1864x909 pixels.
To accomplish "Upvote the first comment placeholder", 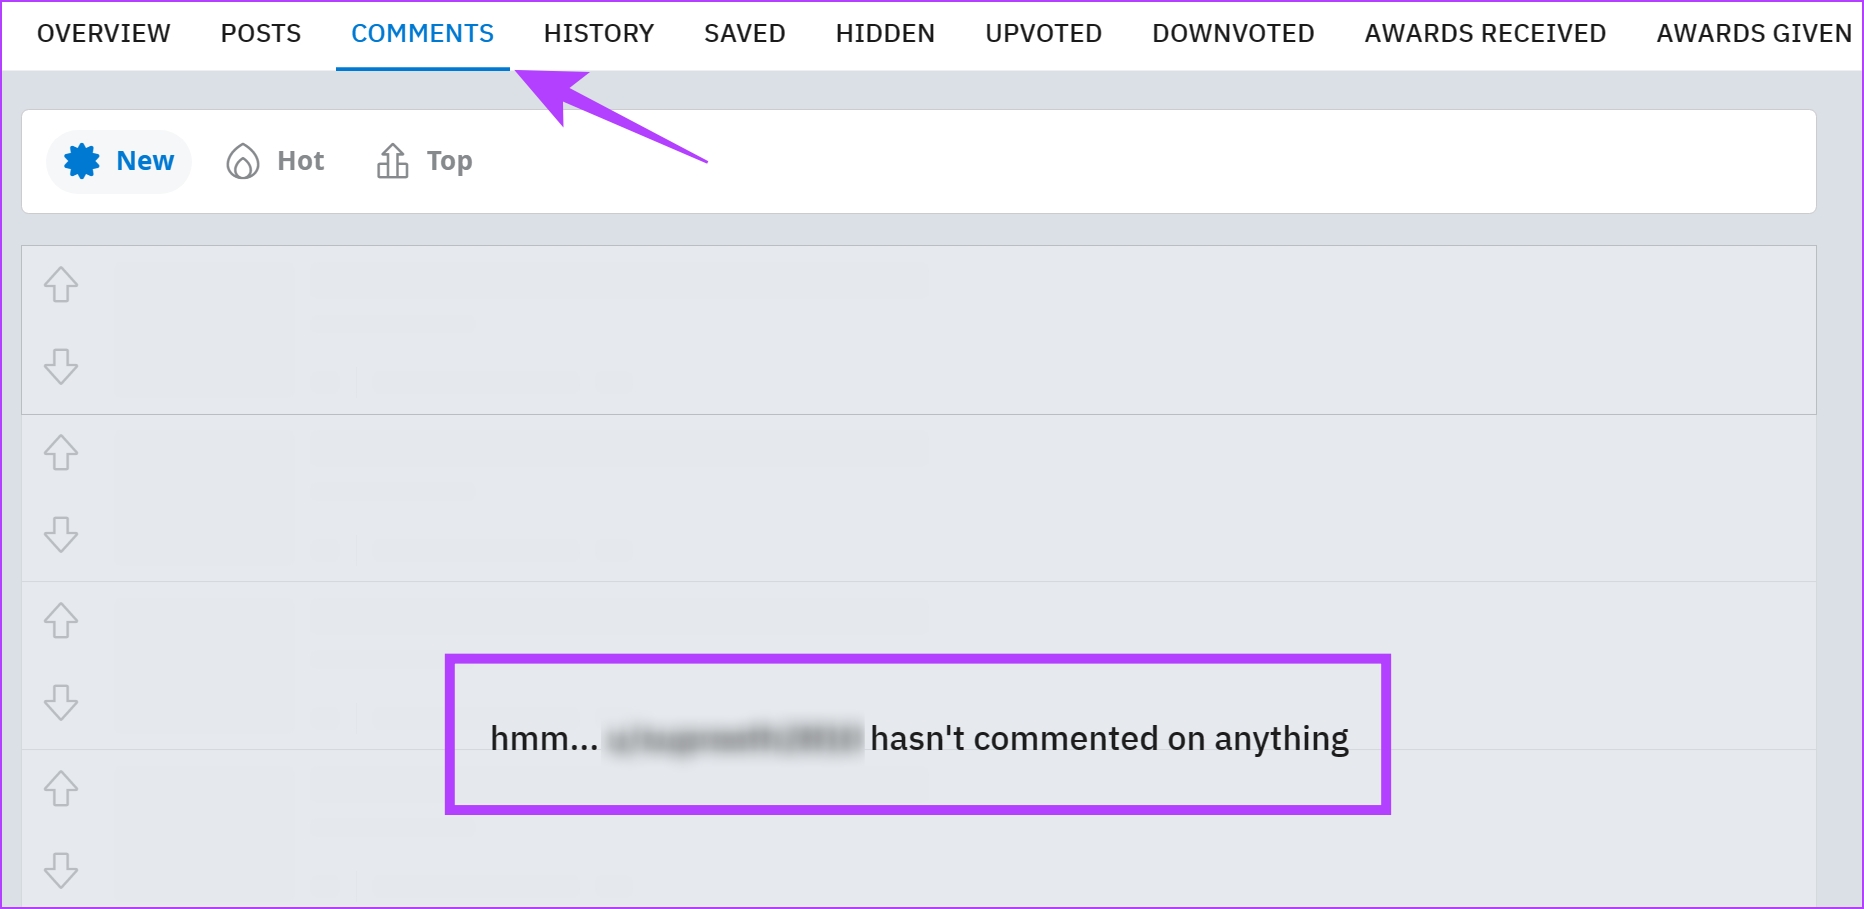I will click(61, 285).
